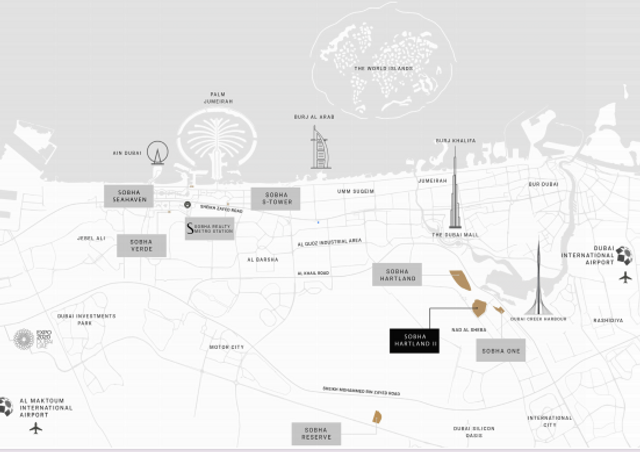The image size is (640, 452).
Task: Select The Dubai Mall label
Action: coord(455,235)
